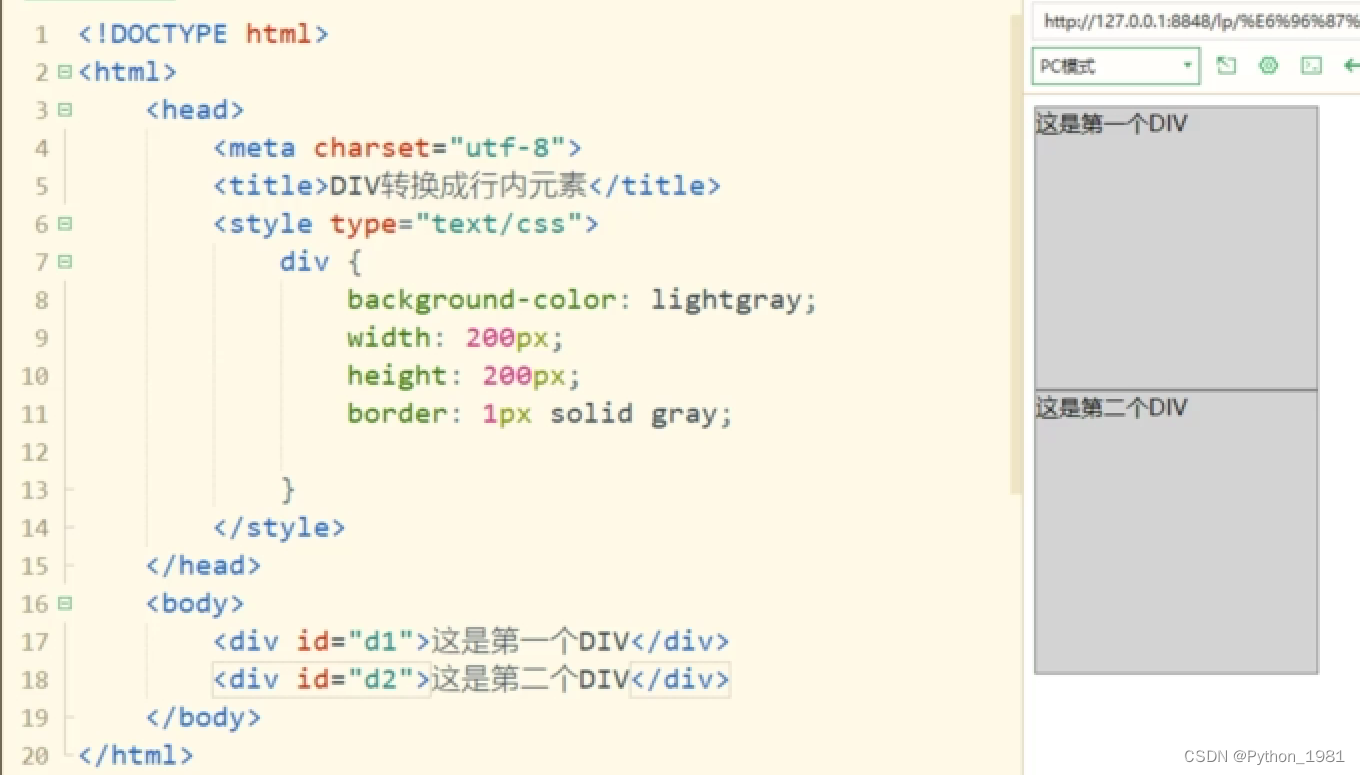Select the word lightgray on line 8
Screen dimensions: 1360x775
click(x=727, y=299)
